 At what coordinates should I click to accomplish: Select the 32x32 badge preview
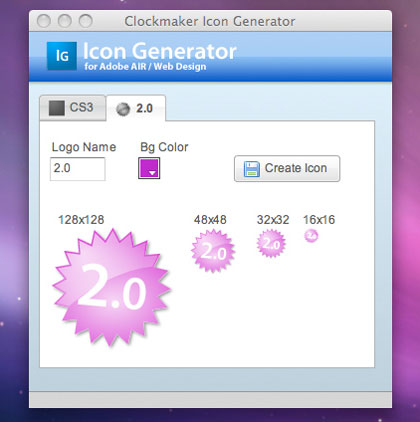[271, 244]
